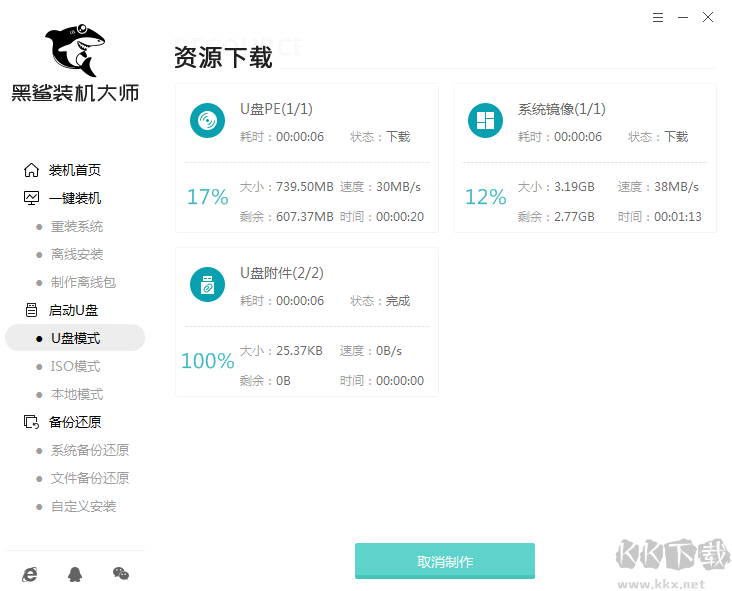Click the 资源下载 heading
This screenshot has width=732, height=591.
pyautogui.click(x=224, y=58)
